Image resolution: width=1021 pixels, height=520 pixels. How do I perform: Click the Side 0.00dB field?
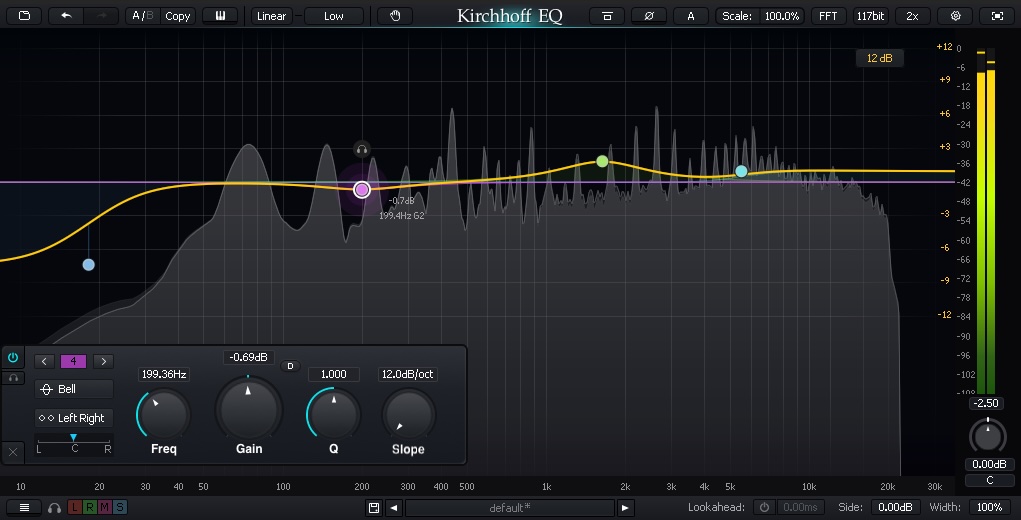(894, 507)
